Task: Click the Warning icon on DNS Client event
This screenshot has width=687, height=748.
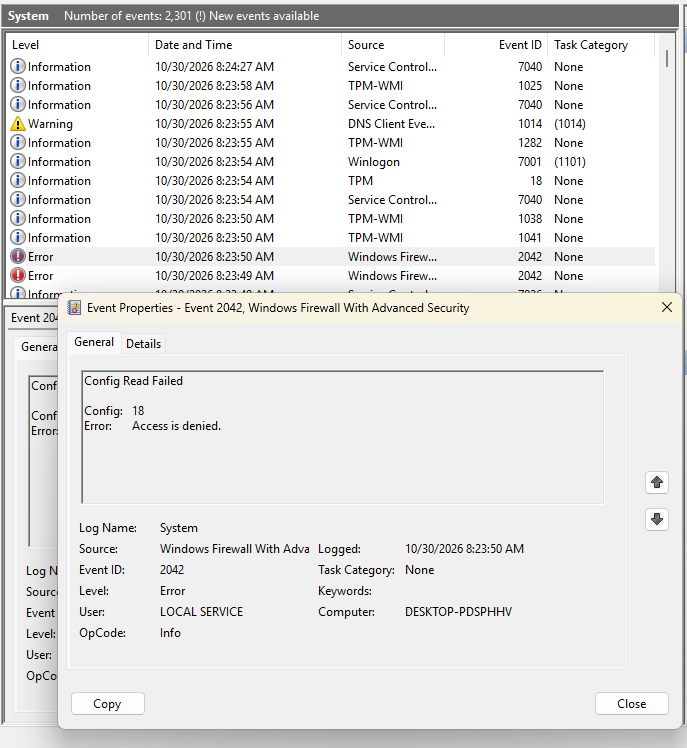Action: [x=18, y=124]
